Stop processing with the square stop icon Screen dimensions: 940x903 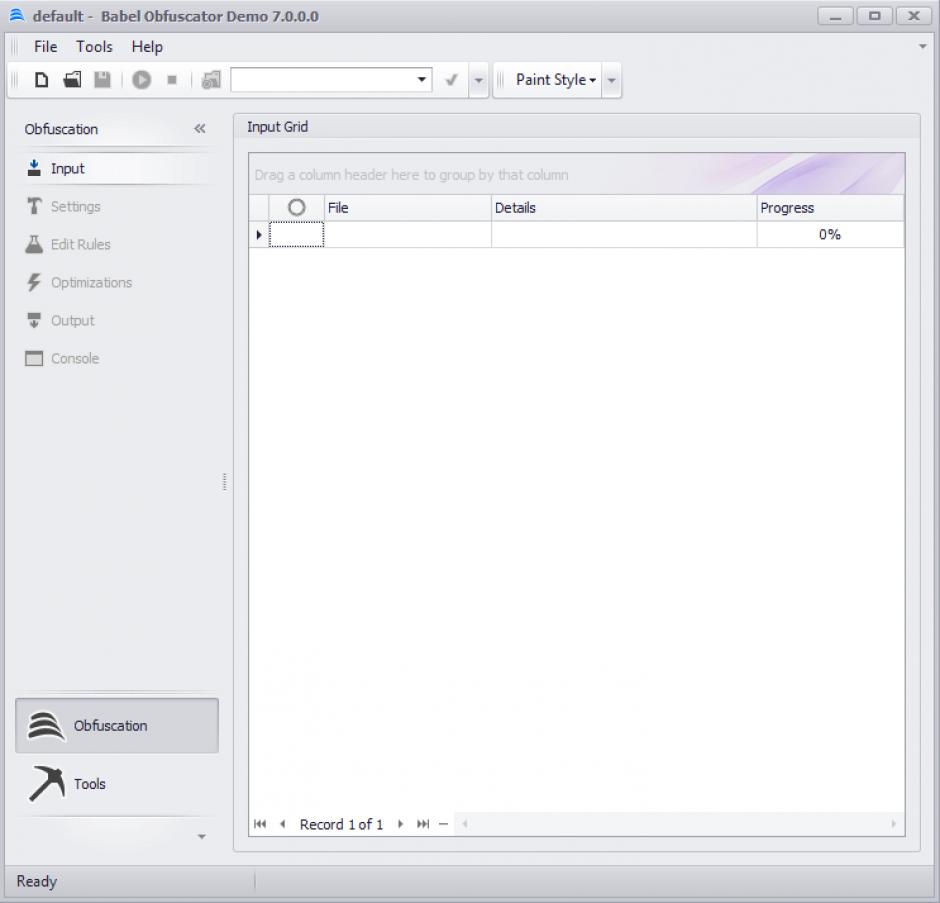(x=172, y=80)
